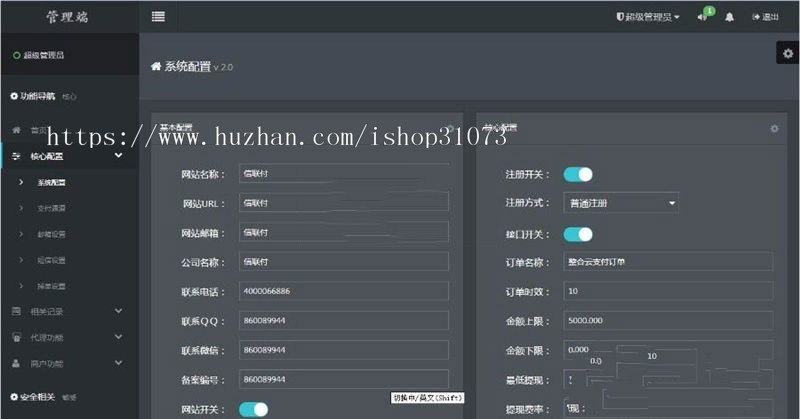
Task: Toggle the 注册开关 switch
Action: (578, 175)
